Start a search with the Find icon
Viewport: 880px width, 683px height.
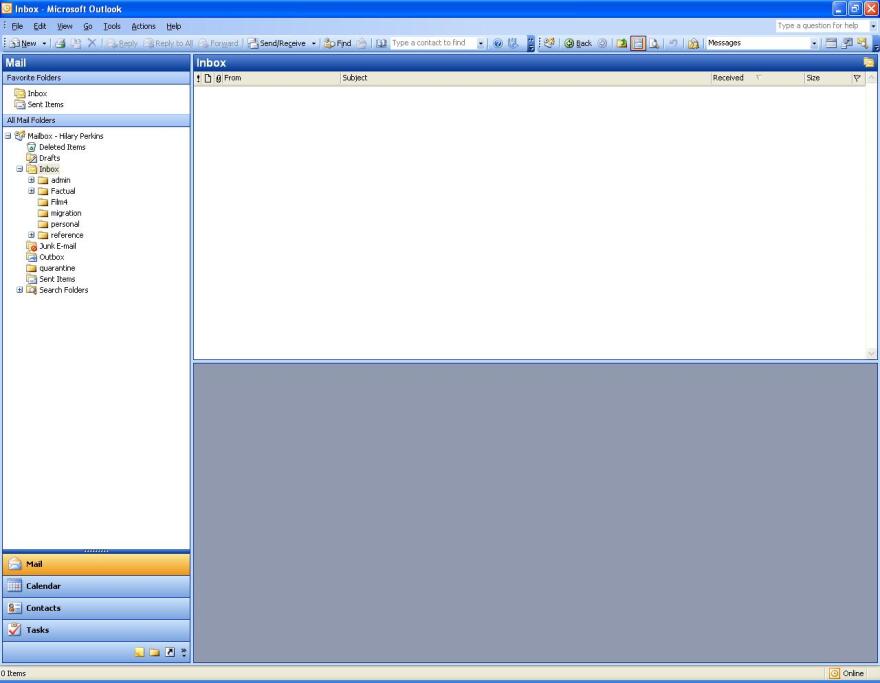coord(340,43)
